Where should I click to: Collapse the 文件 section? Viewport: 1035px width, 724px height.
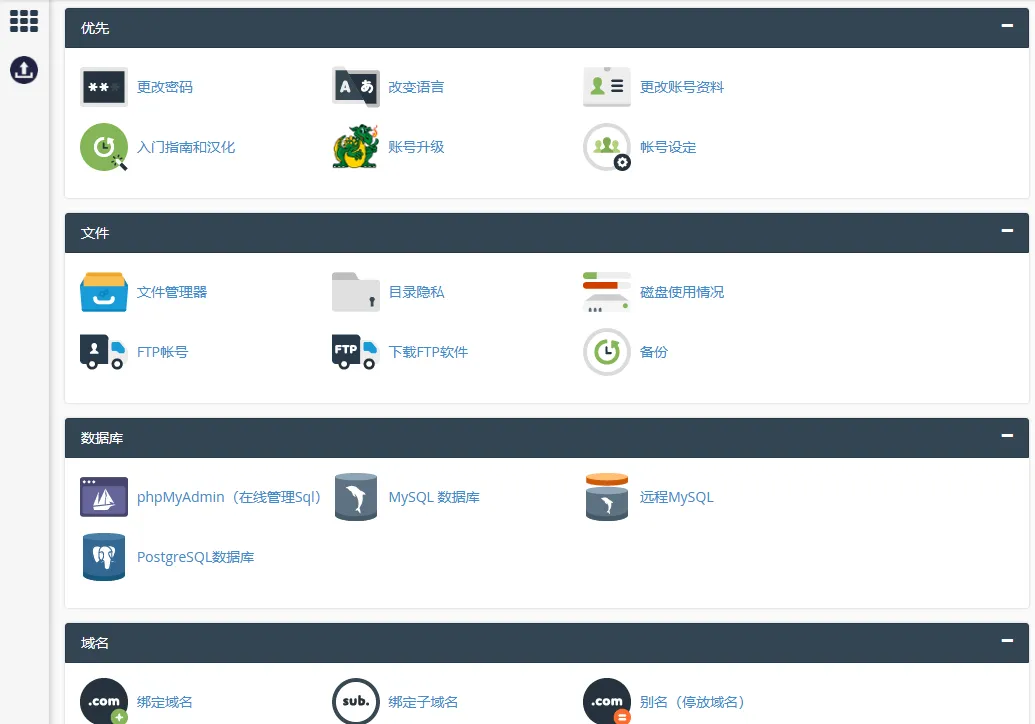[x=1007, y=230]
